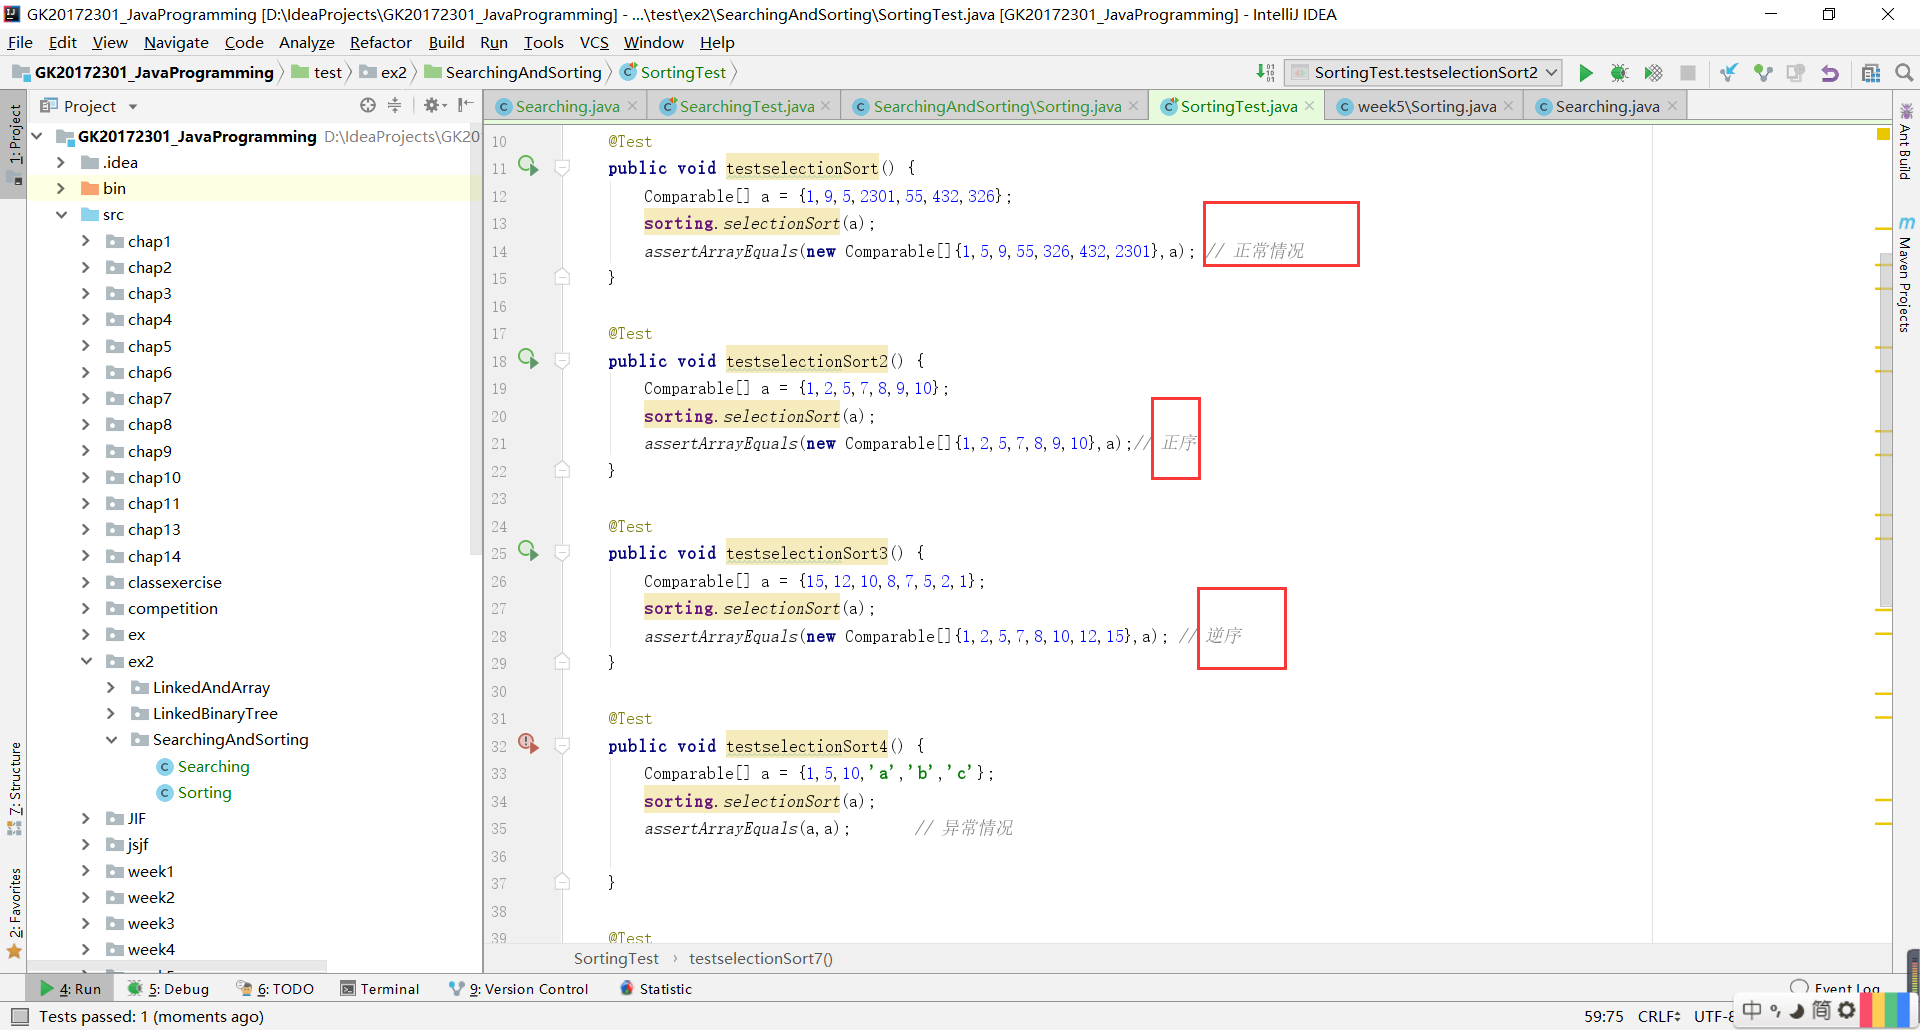
Task: Click the Stop square icon in toolbar
Action: [1688, 73]
